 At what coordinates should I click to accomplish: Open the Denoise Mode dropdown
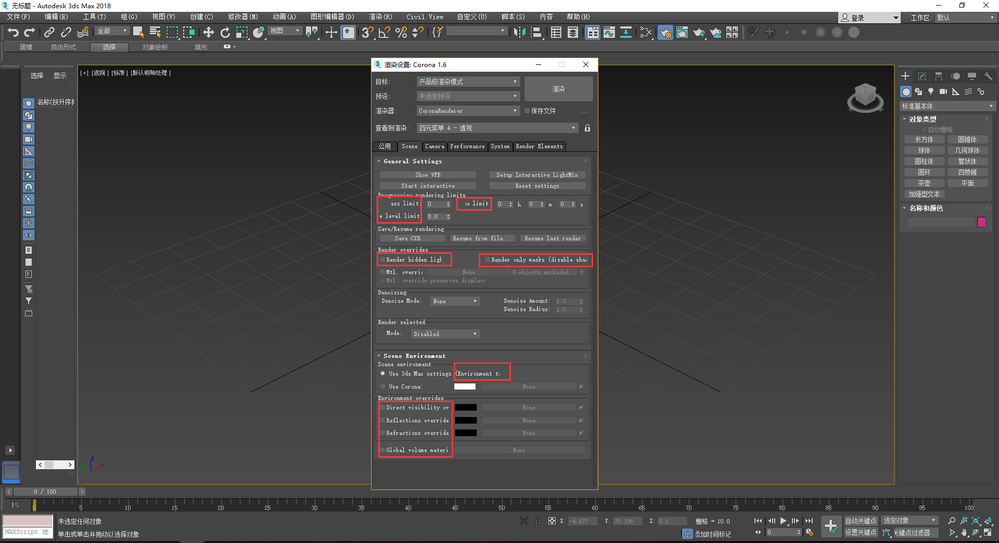pos(454,301)
